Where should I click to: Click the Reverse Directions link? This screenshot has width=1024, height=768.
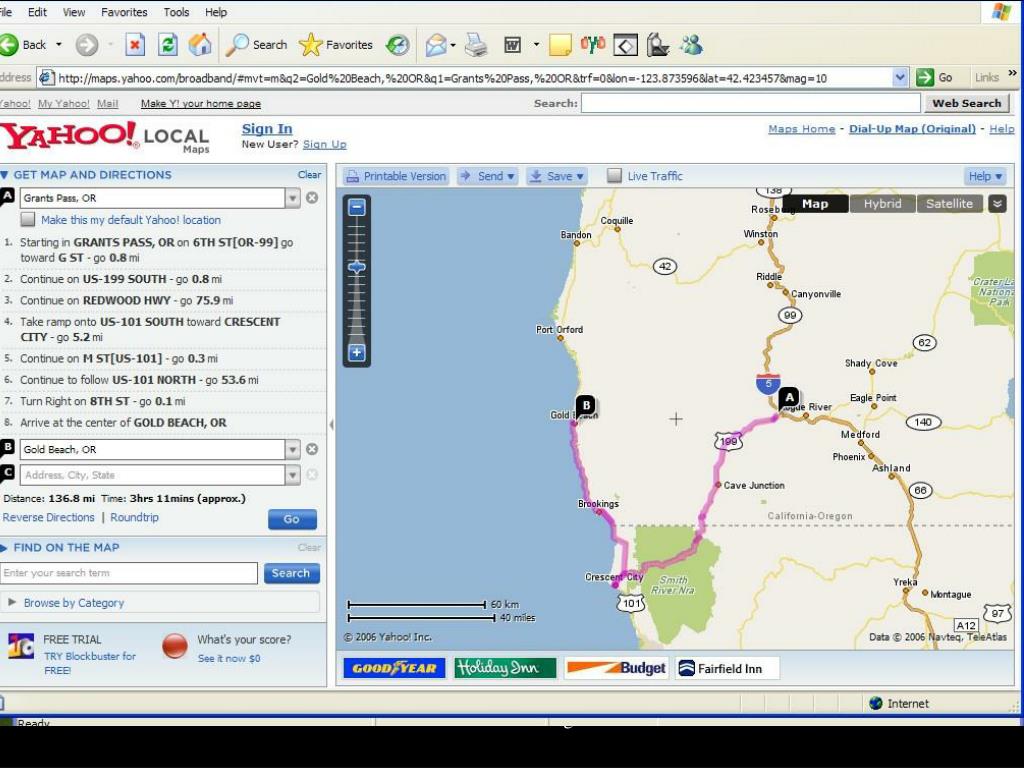pyautogui.click(x=49, y=517)
